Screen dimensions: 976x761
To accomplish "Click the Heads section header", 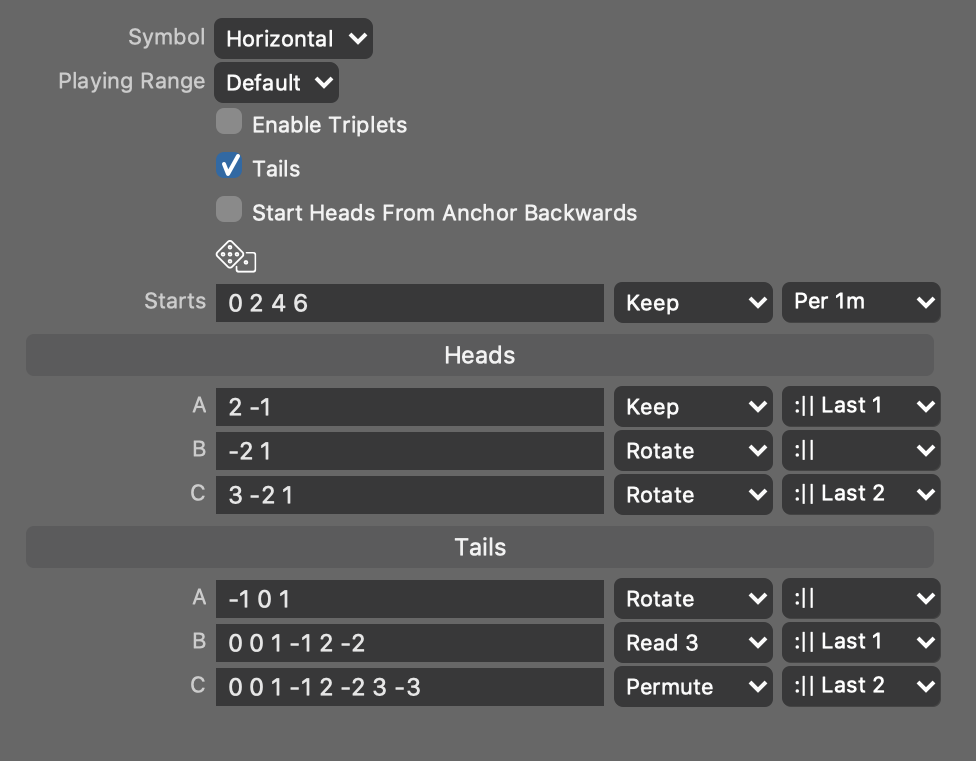I will [480, 355].
